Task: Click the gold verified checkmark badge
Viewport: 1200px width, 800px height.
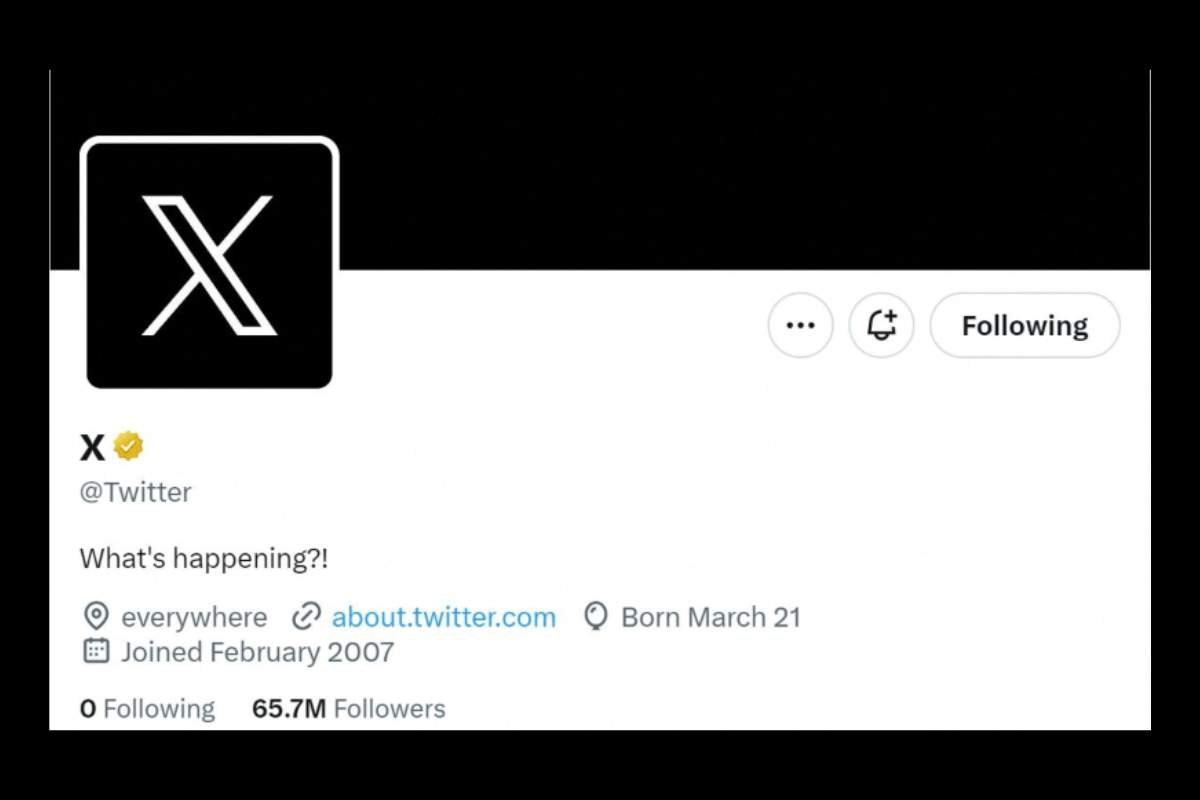Action: pyautogui.click(x=128, y=446)
